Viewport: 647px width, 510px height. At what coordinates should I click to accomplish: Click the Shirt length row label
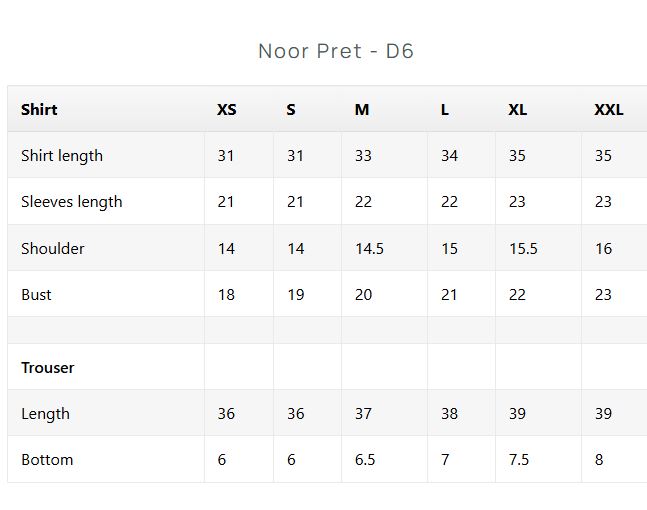coord(62,156)
